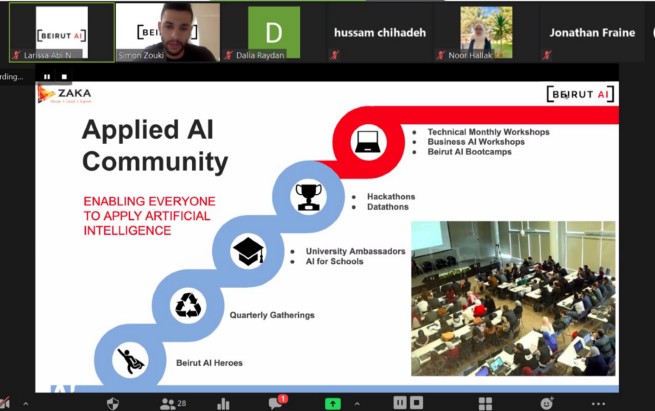Select Noor Hallak video thumbnail
This screenshot has width=655, height=411.
(485, 33)
